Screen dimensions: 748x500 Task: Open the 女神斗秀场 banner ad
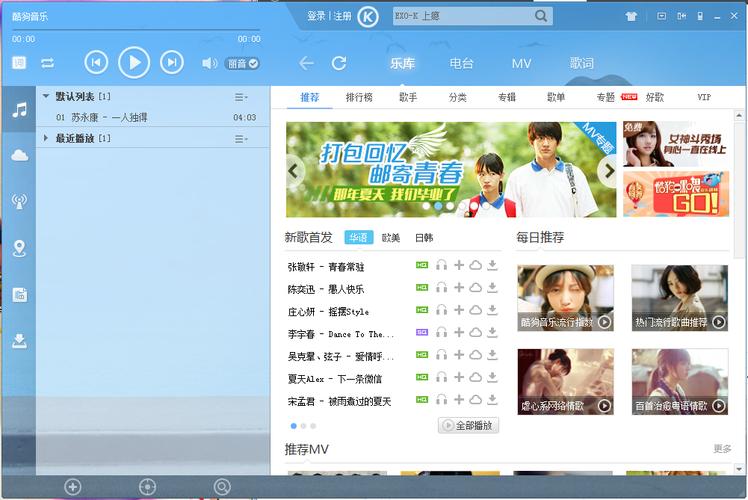[676, 144]
